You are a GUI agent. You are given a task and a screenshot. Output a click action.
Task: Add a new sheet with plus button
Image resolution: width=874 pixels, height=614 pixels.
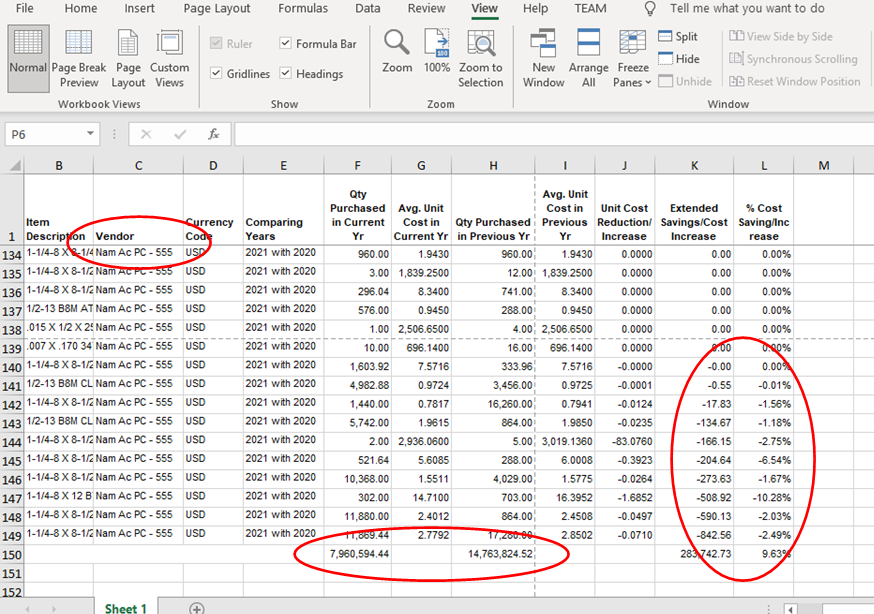point(197,608)
